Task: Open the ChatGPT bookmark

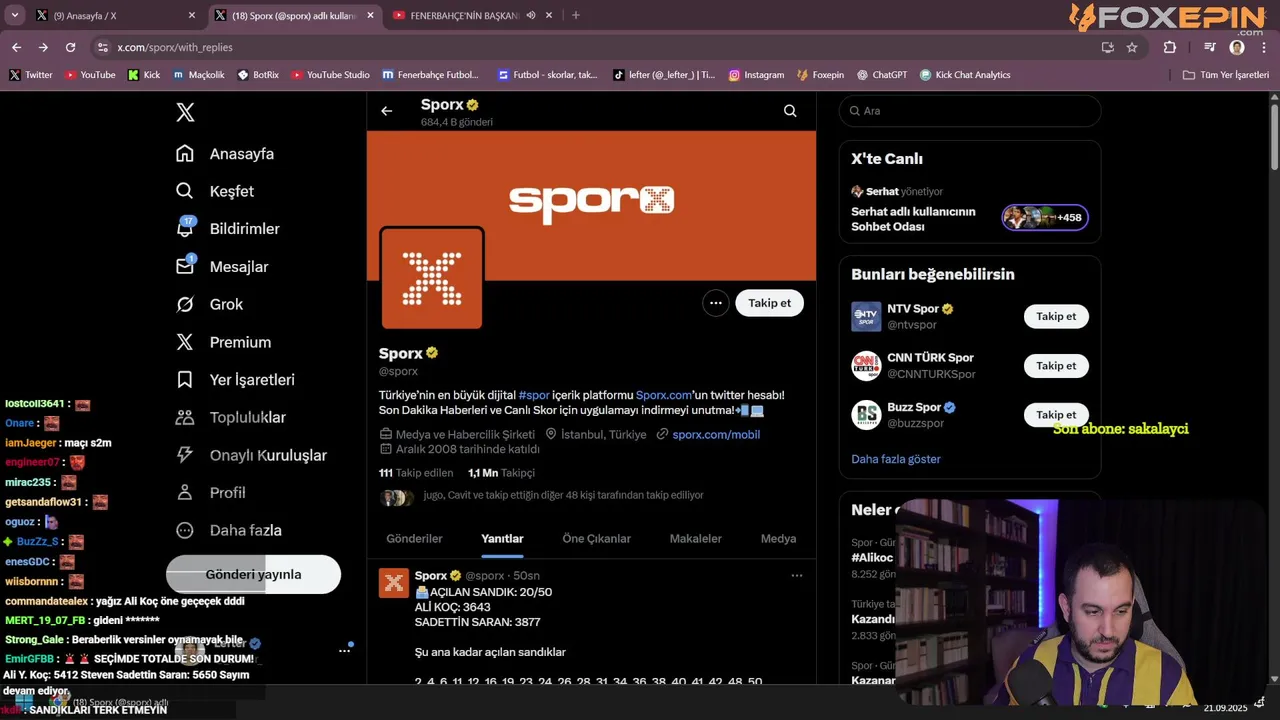Action: 881,75
